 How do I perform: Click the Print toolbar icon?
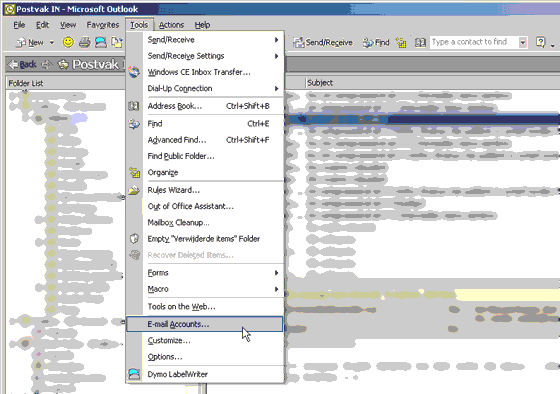(x=85, y=43)
